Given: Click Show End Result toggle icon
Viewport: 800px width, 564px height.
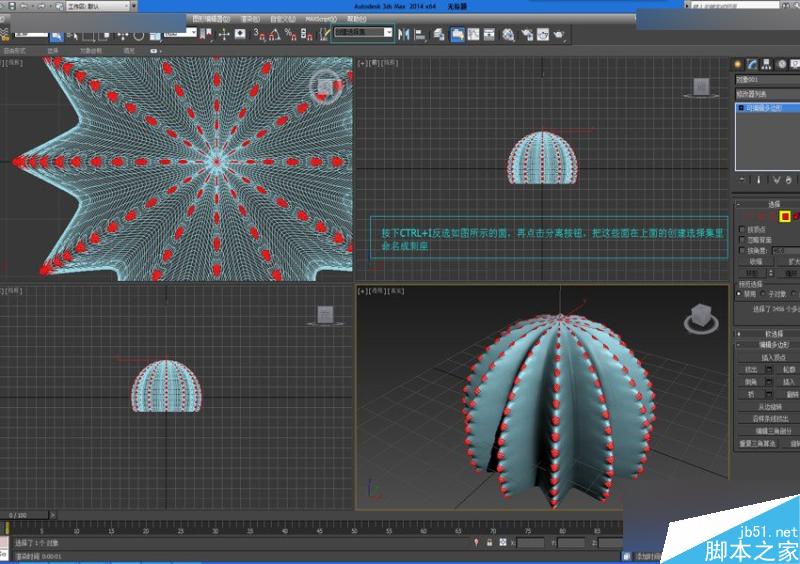Looking at the screenshot, I should point(759,180).
